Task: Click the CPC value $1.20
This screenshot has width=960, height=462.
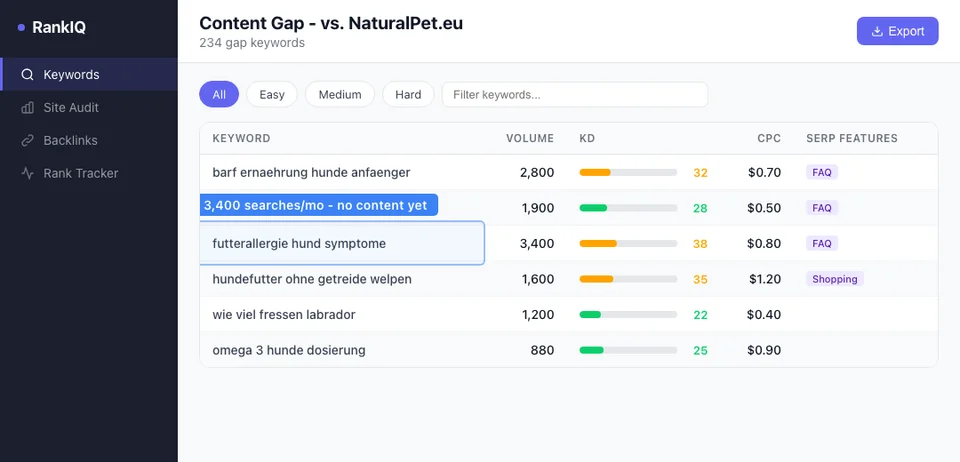Action: point(765,279)
